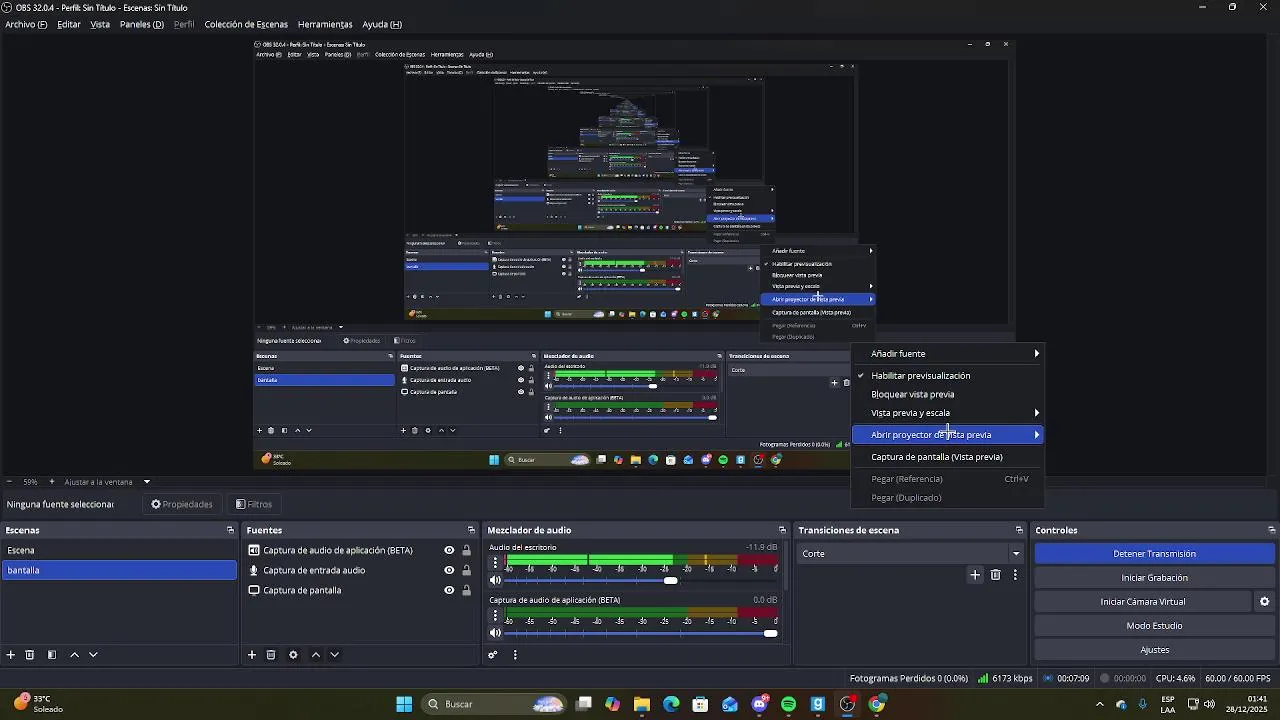Move scene down with Escenas down arrow
1280x720 pixels.
coord(93,655)
